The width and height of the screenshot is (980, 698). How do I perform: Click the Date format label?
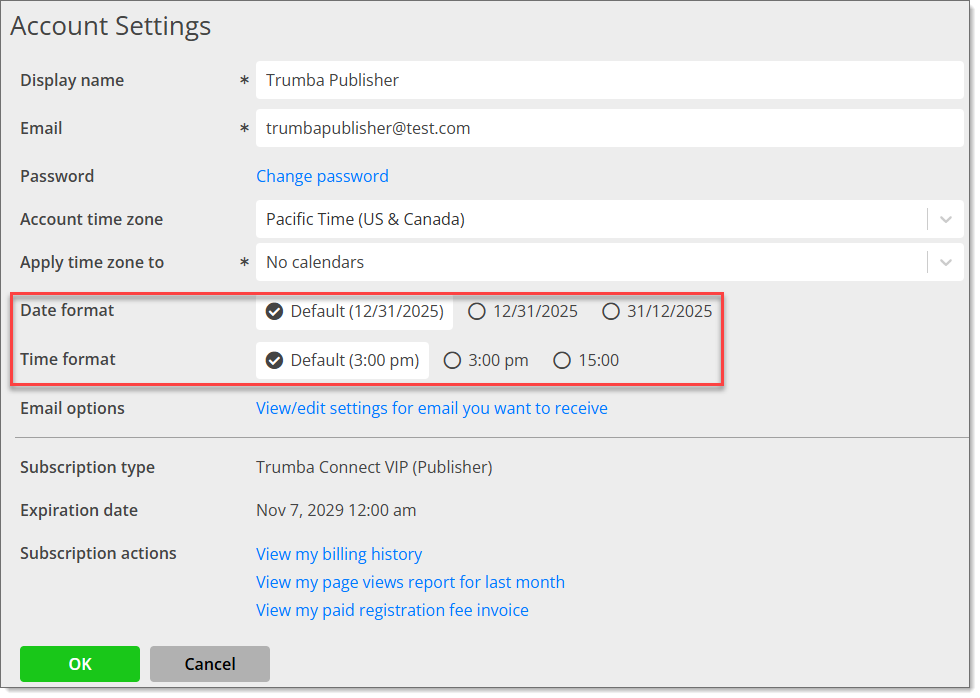point(67,311)
